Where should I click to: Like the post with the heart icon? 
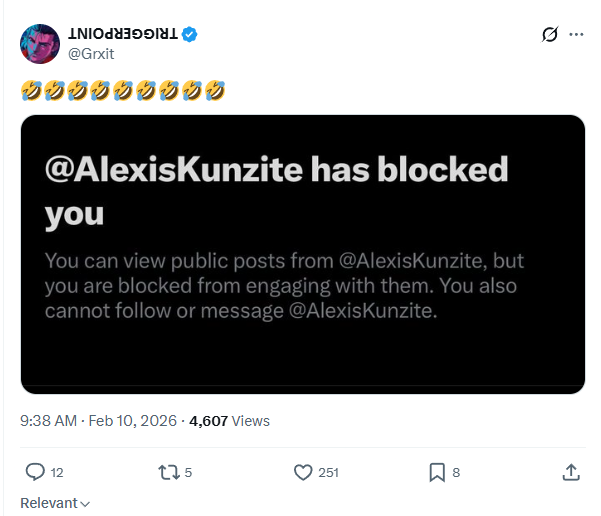click(303, 472)
